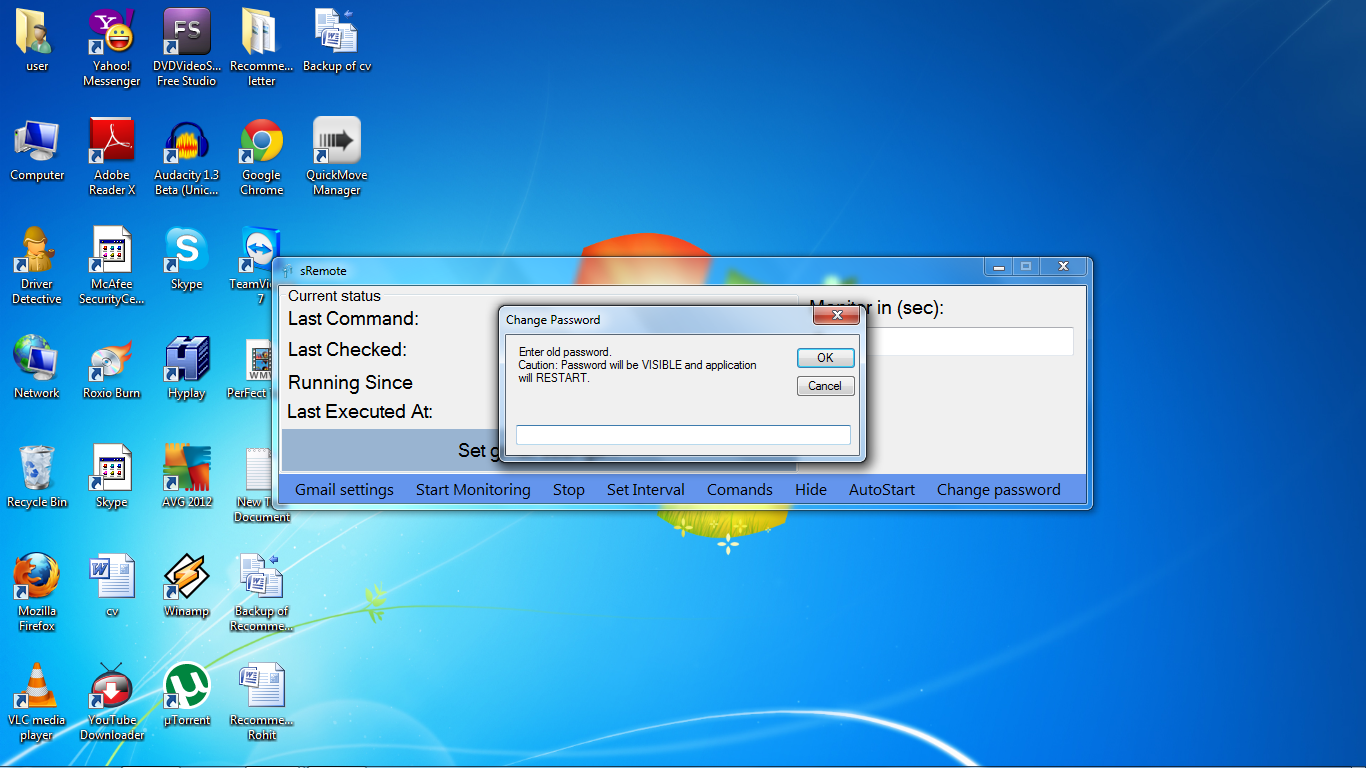Click the "Last Command:" label

(353, 319)
